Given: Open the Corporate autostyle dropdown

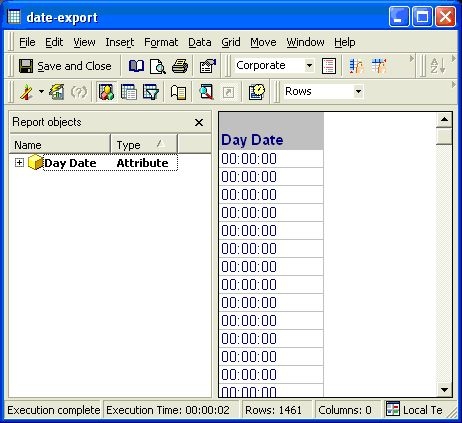Looking at the screenshot, I should pos(309,65).
